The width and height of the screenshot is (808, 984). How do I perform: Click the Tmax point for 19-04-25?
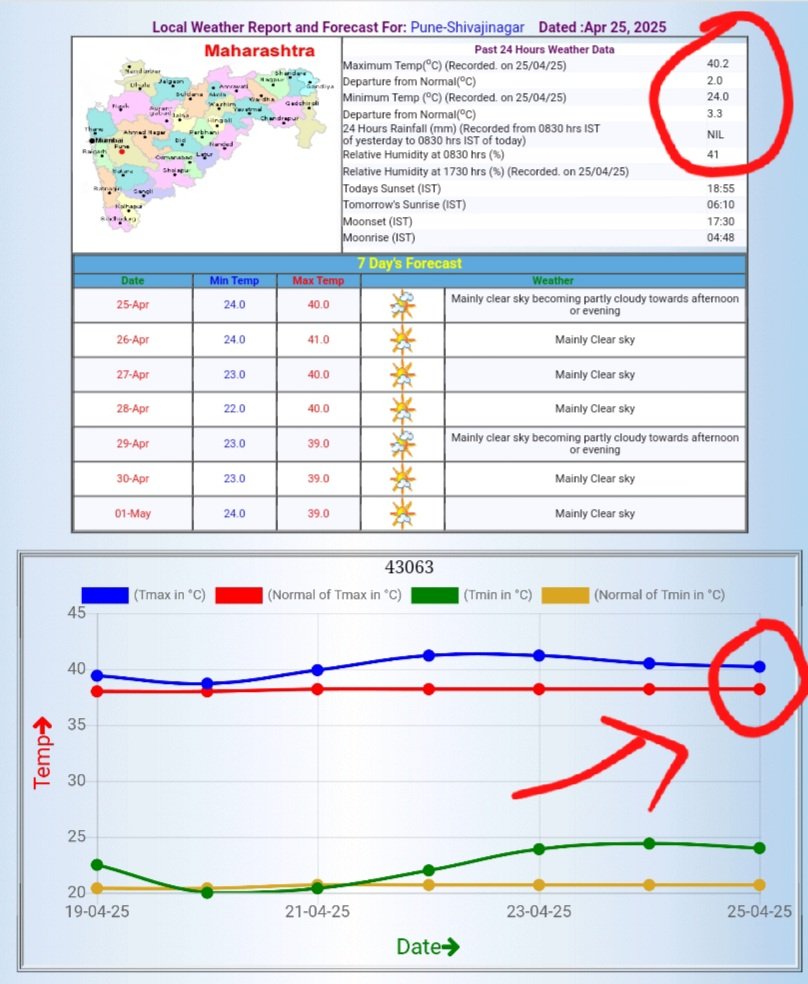pos(97,676)
